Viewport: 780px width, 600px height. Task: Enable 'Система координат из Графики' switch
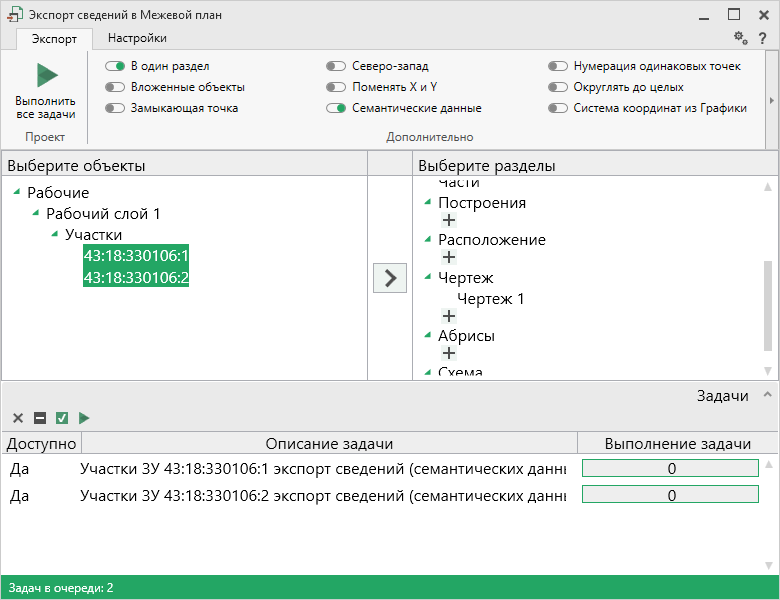[558, 108]
